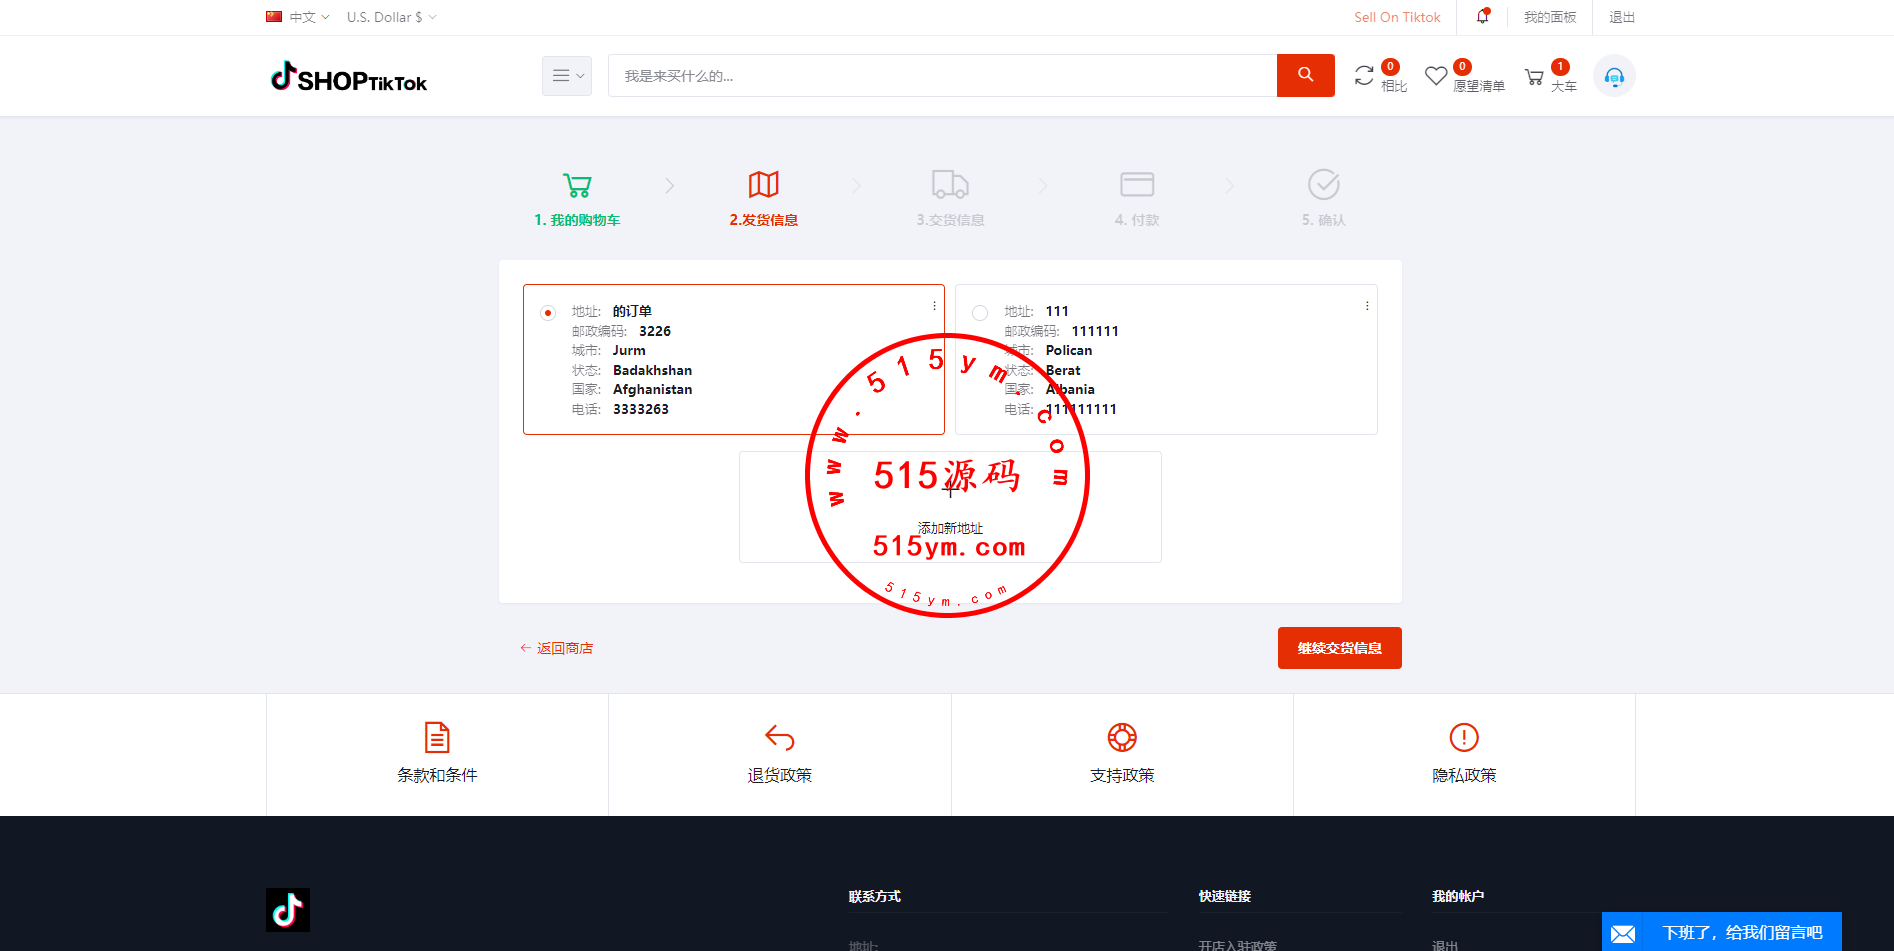Select the Polican Albania address radio
The height and width of the screenshot is (951, 1894).
click(980, 313)
